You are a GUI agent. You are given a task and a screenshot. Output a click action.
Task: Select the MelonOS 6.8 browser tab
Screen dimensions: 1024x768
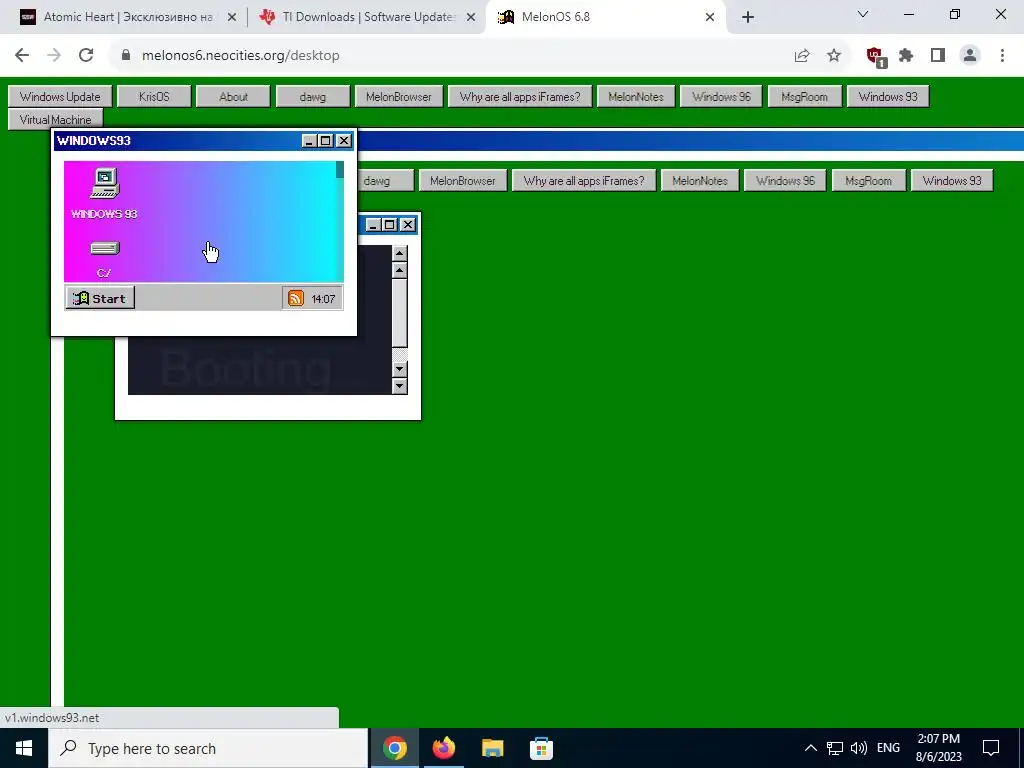607,17
